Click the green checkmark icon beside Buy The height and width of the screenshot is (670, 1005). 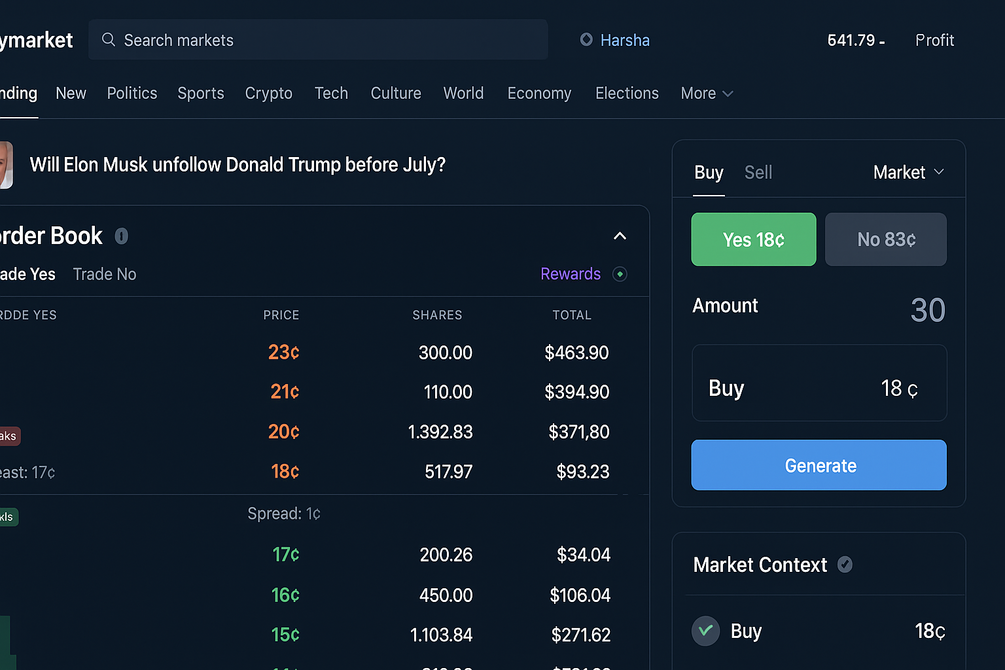[706, 631]
